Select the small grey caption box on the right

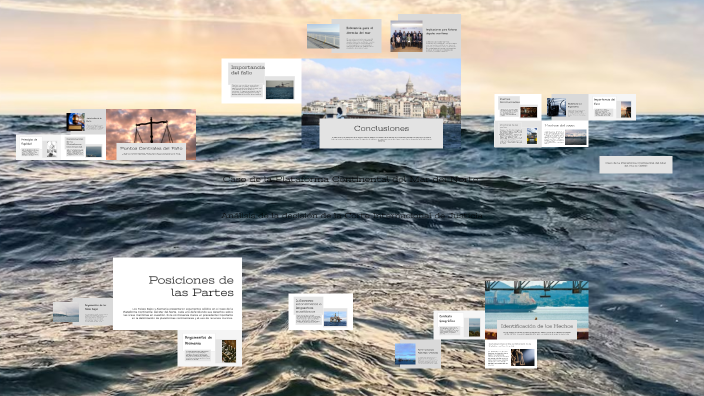[x=636, y=165]
